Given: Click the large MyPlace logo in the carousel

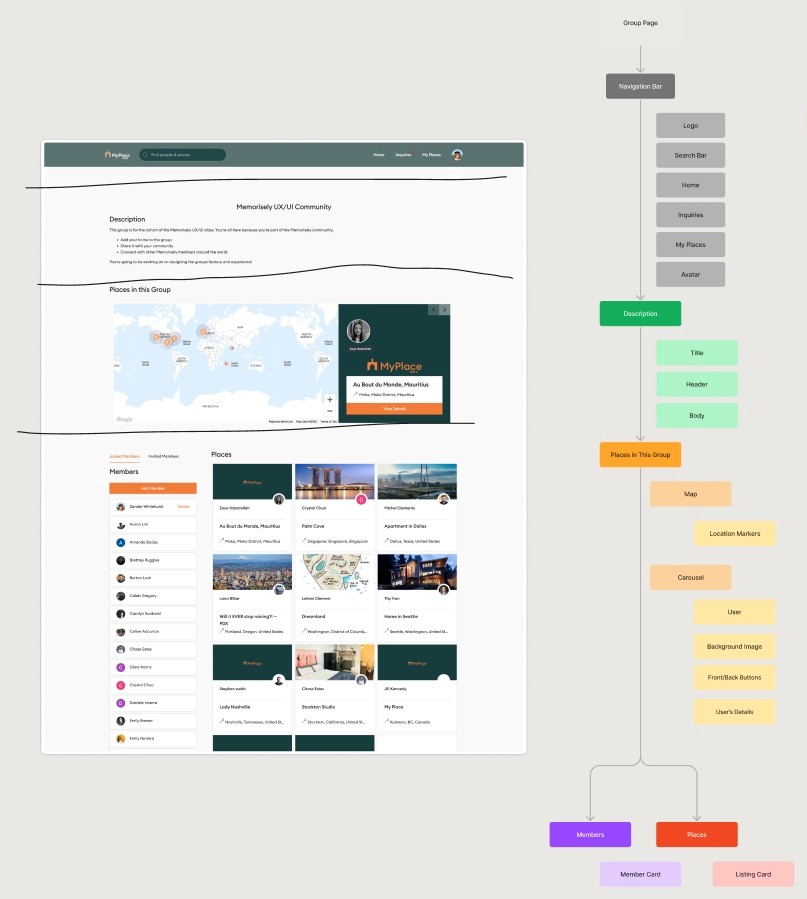Looking at the screenshot, I should pos(394,365).
